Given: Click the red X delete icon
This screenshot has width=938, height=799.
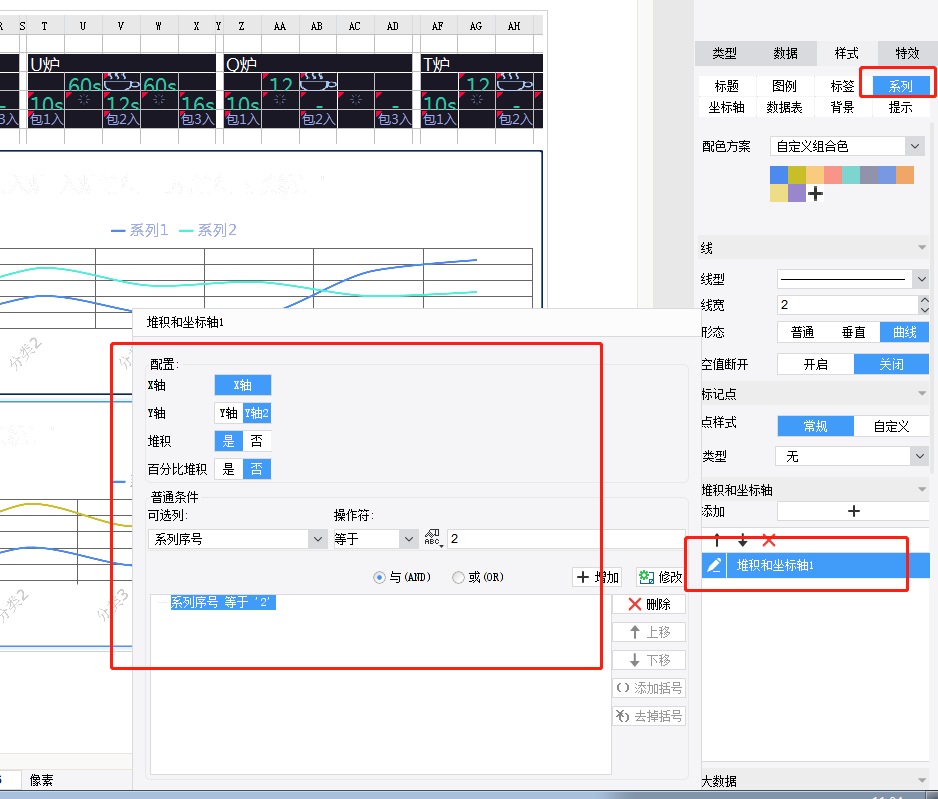Looking at the screenshot, I should [x=768, y=540].
